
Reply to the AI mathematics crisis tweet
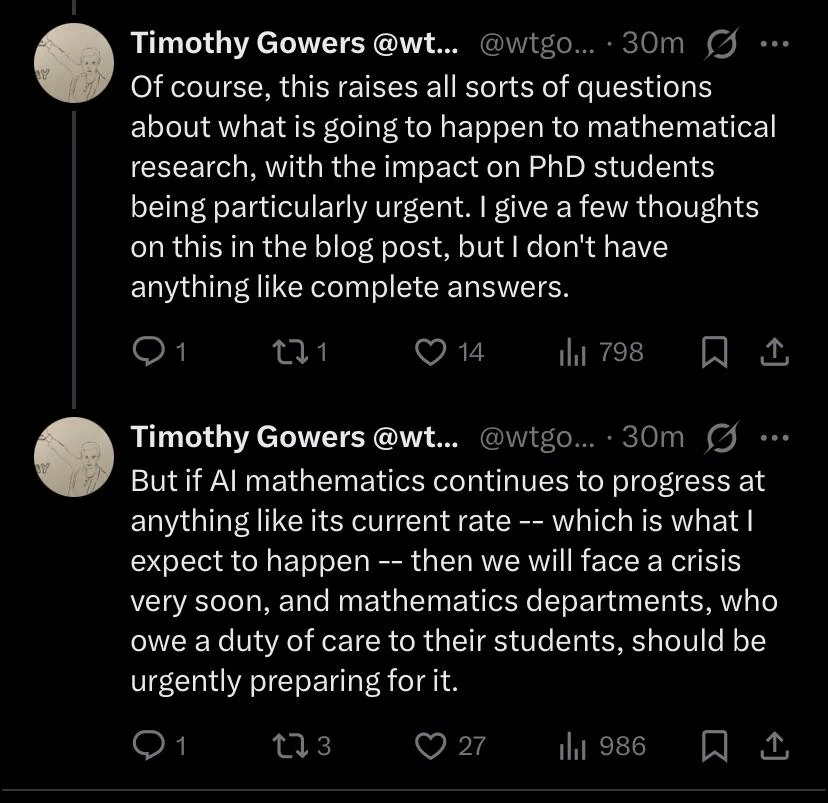(159, 745)
